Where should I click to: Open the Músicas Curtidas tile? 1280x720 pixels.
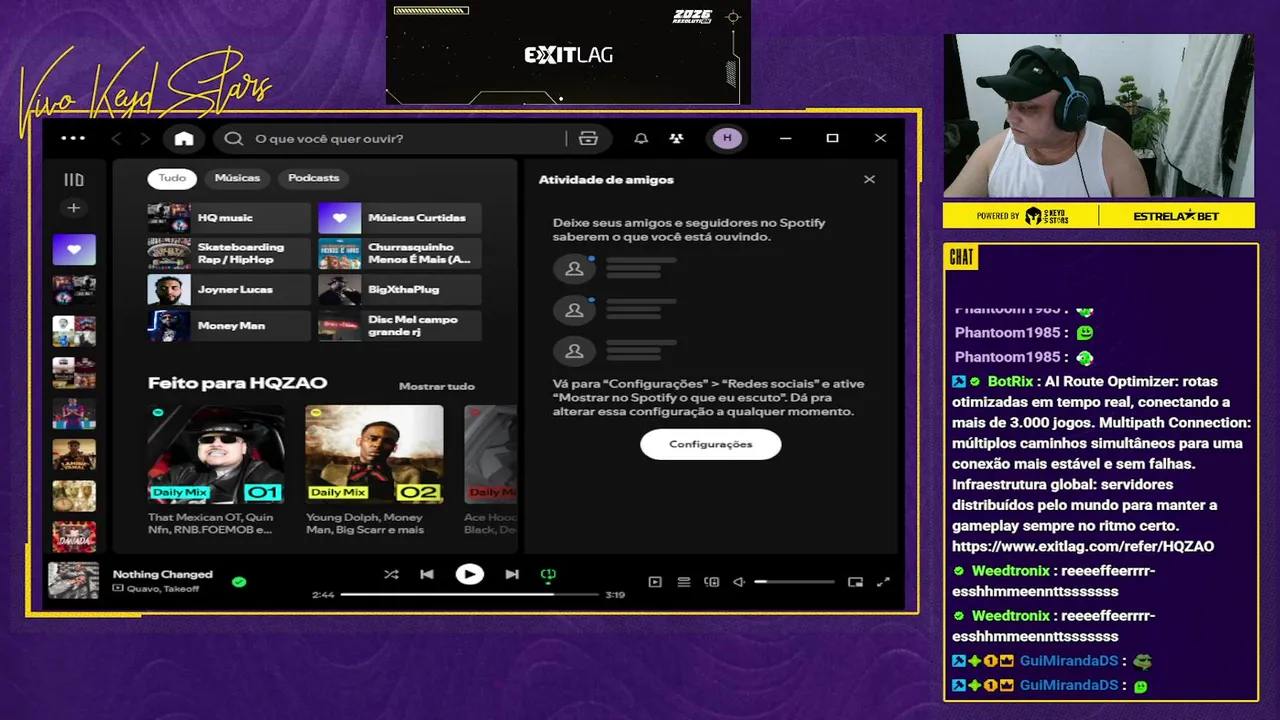pos(400,218)
